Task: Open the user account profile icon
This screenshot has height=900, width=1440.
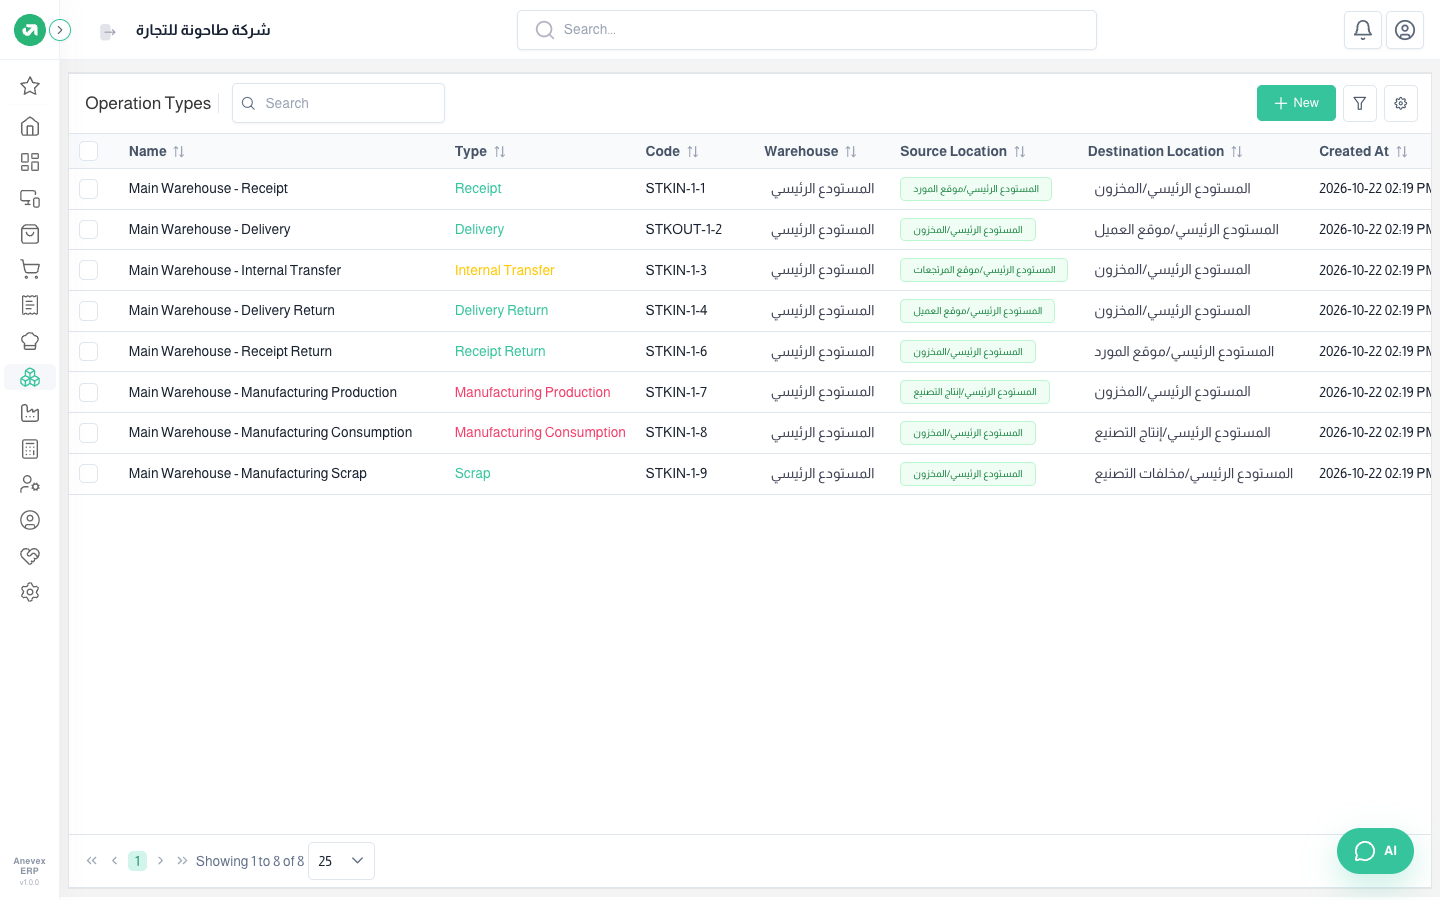Action: tap(1405, 30)
